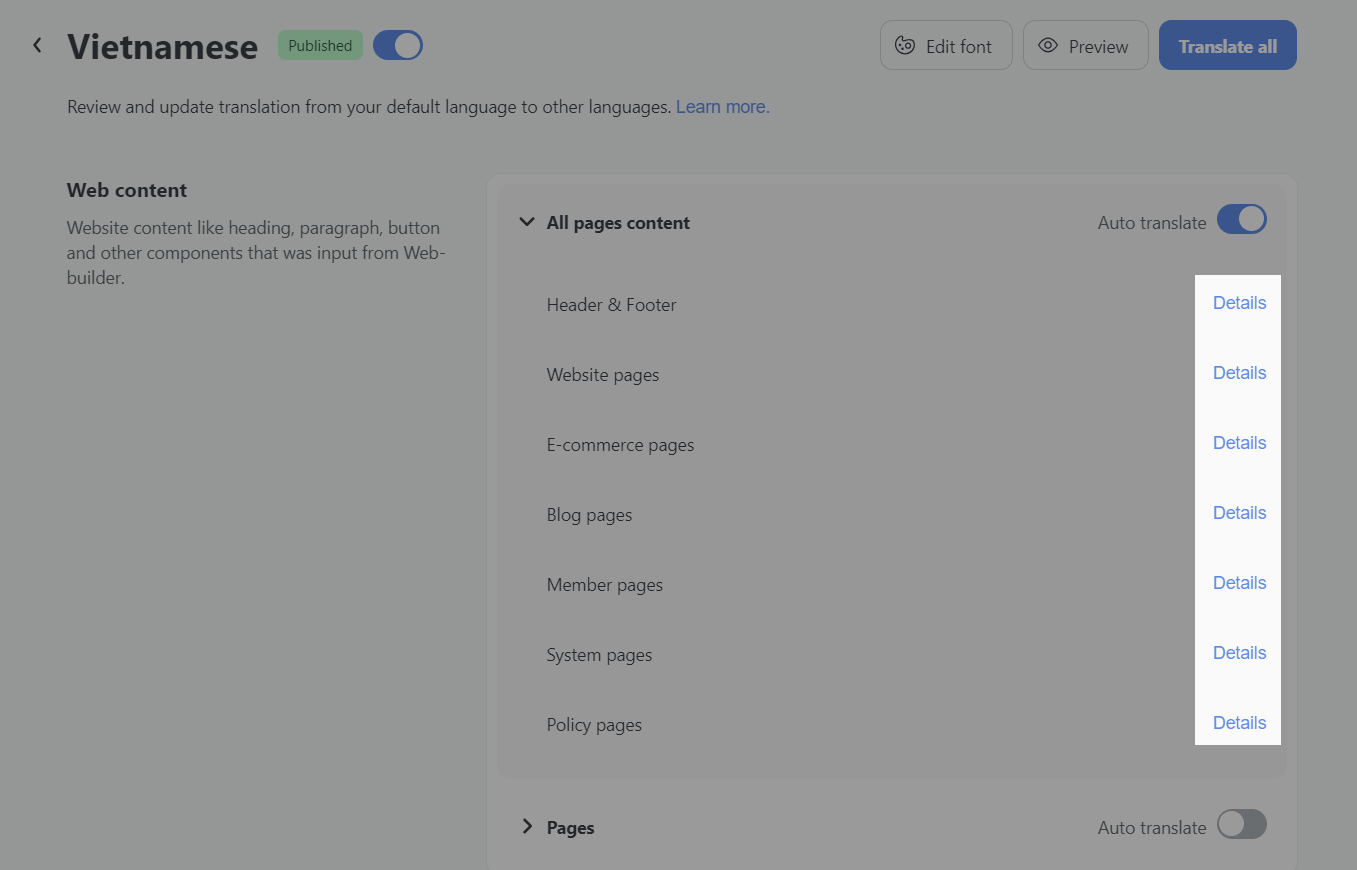Select the System pages row label
The height and width of the screenshot is (870, 1357).
click(x=599, y=655)
